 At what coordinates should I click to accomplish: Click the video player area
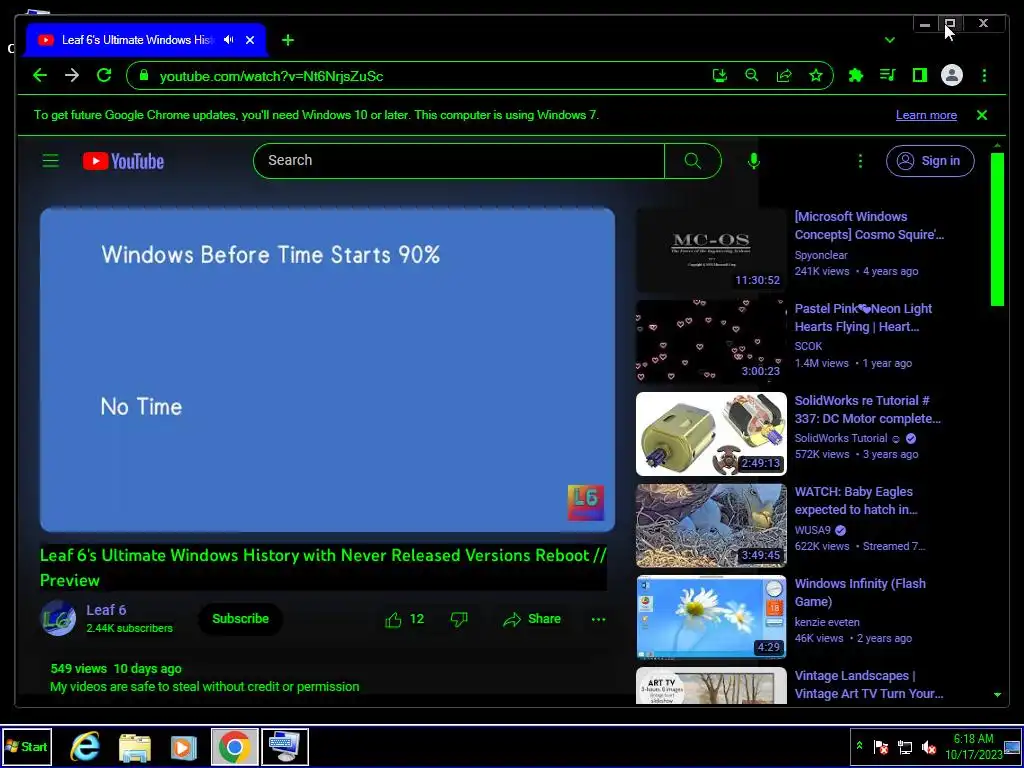tap(327, 370)
